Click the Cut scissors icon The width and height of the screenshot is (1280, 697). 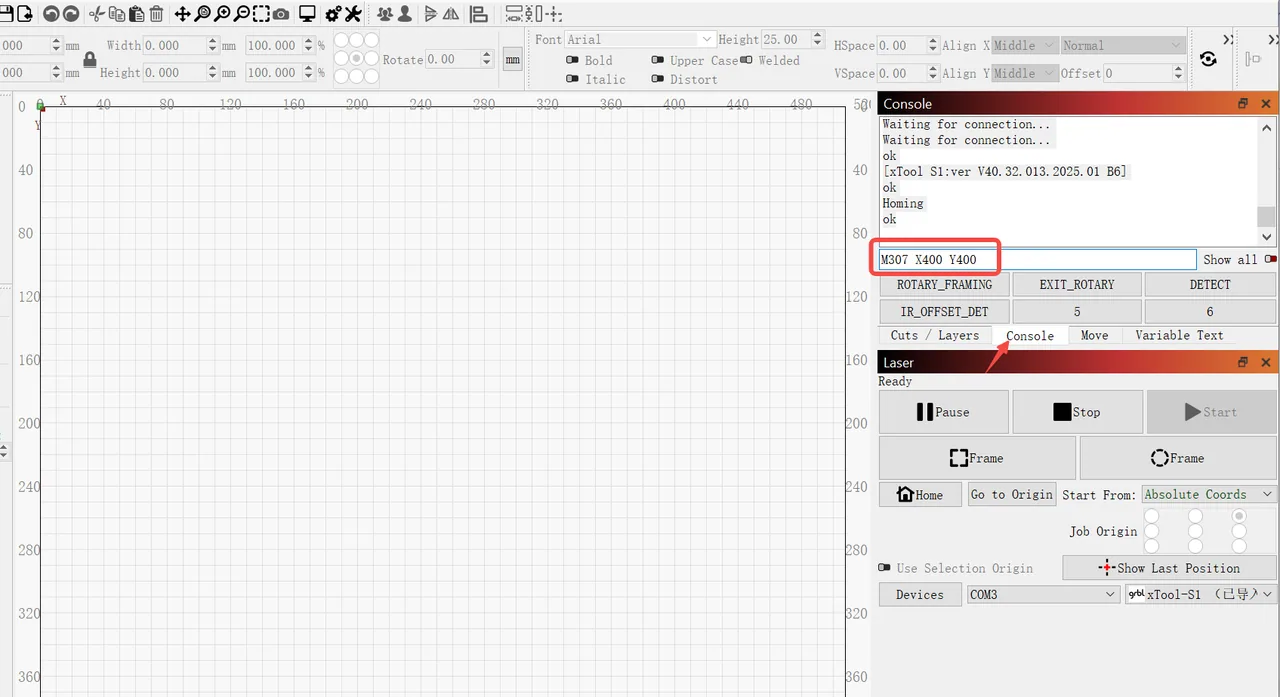97,14
